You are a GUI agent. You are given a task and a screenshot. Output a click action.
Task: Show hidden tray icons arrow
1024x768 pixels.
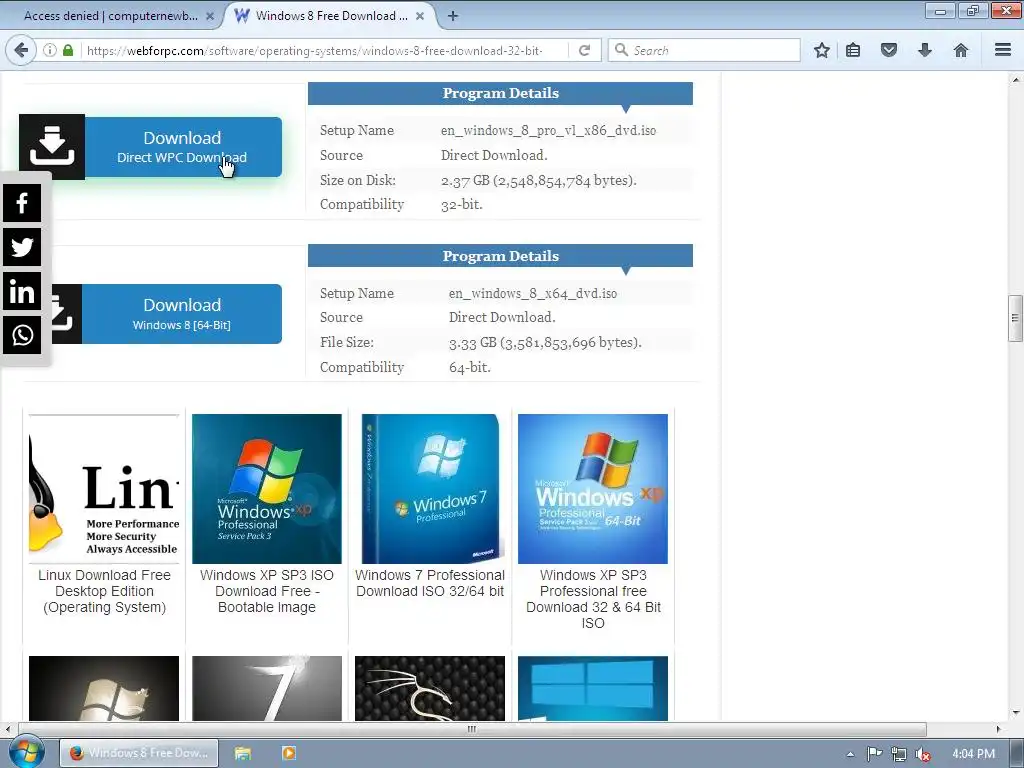(x=850, y=754)
